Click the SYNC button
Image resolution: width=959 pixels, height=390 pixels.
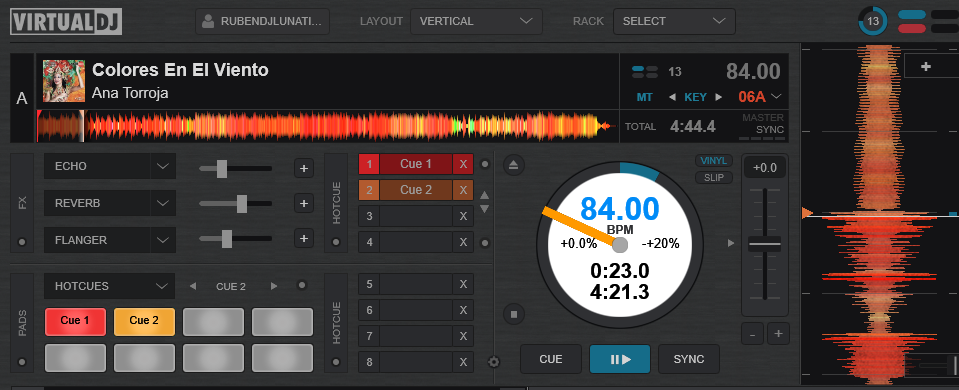coord(689,359)
